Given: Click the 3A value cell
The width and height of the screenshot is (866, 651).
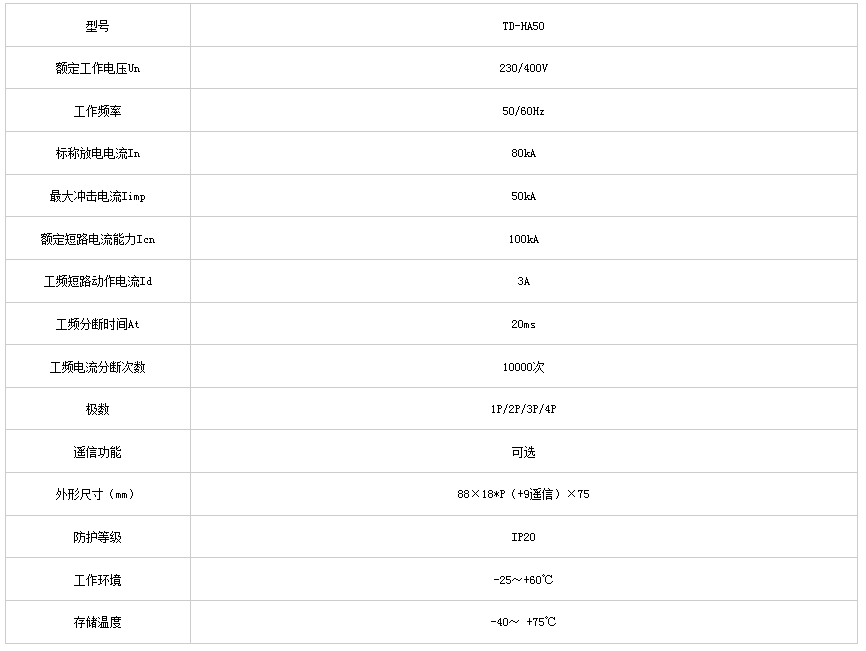Looking at the screenshot, I should tap(523, 282).
